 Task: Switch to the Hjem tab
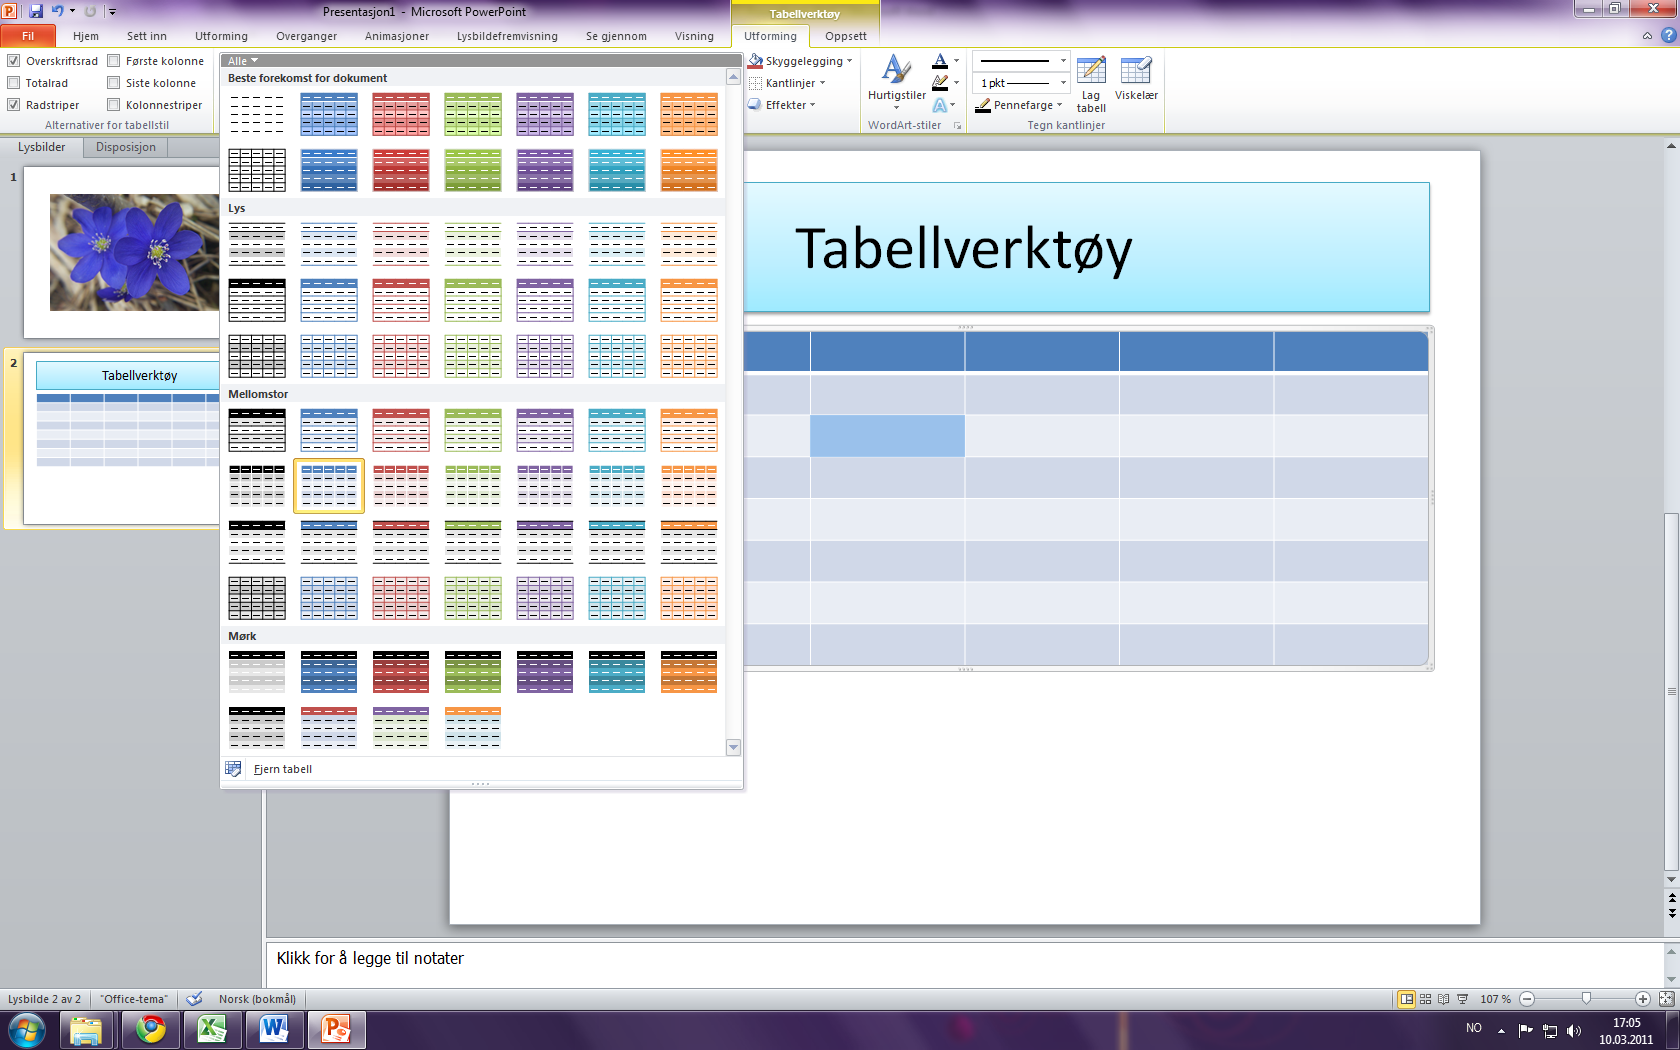[86, 36]
